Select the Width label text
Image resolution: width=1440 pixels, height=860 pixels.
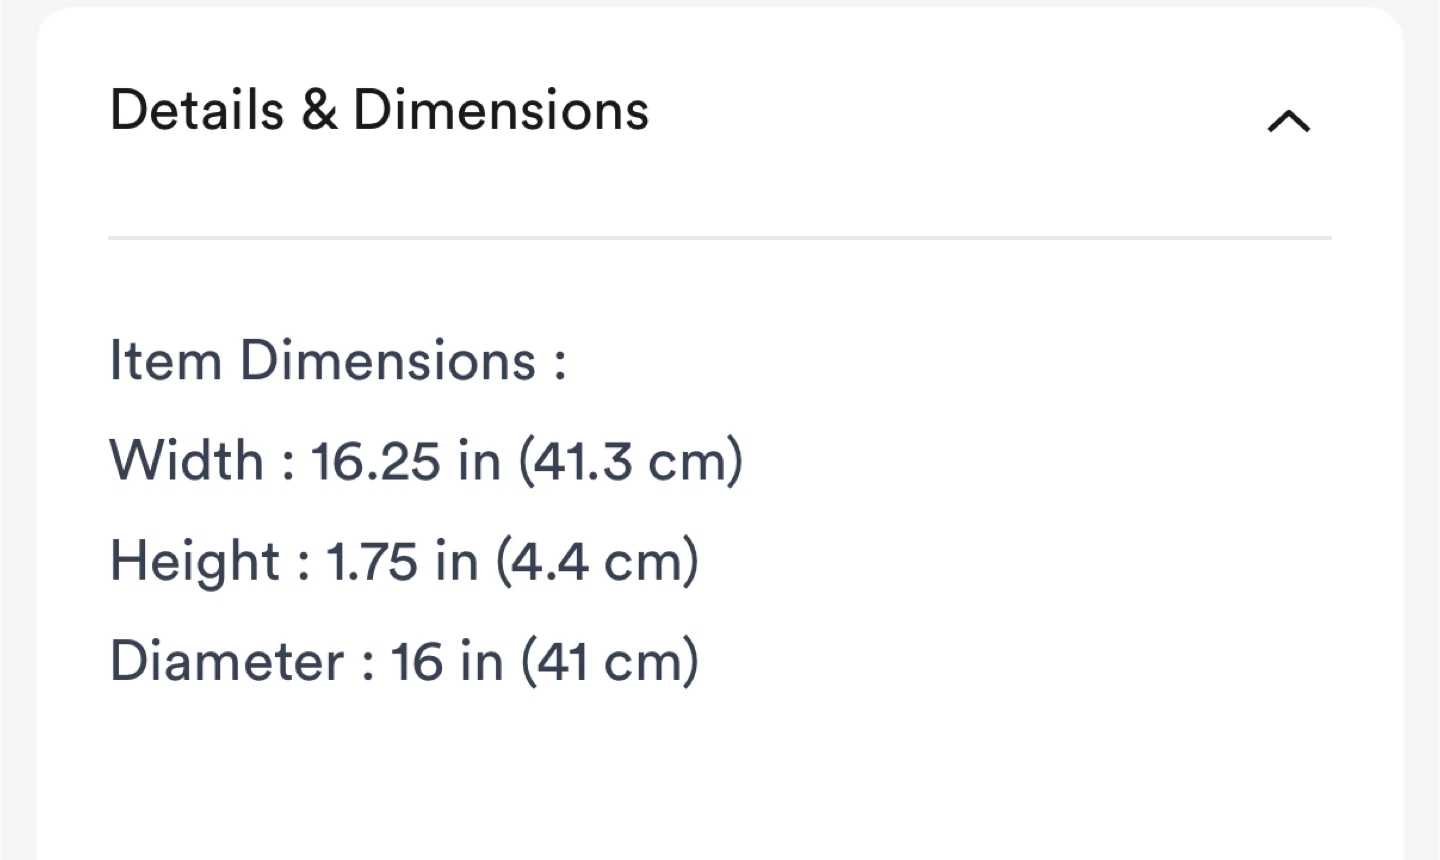coord(187,461)
